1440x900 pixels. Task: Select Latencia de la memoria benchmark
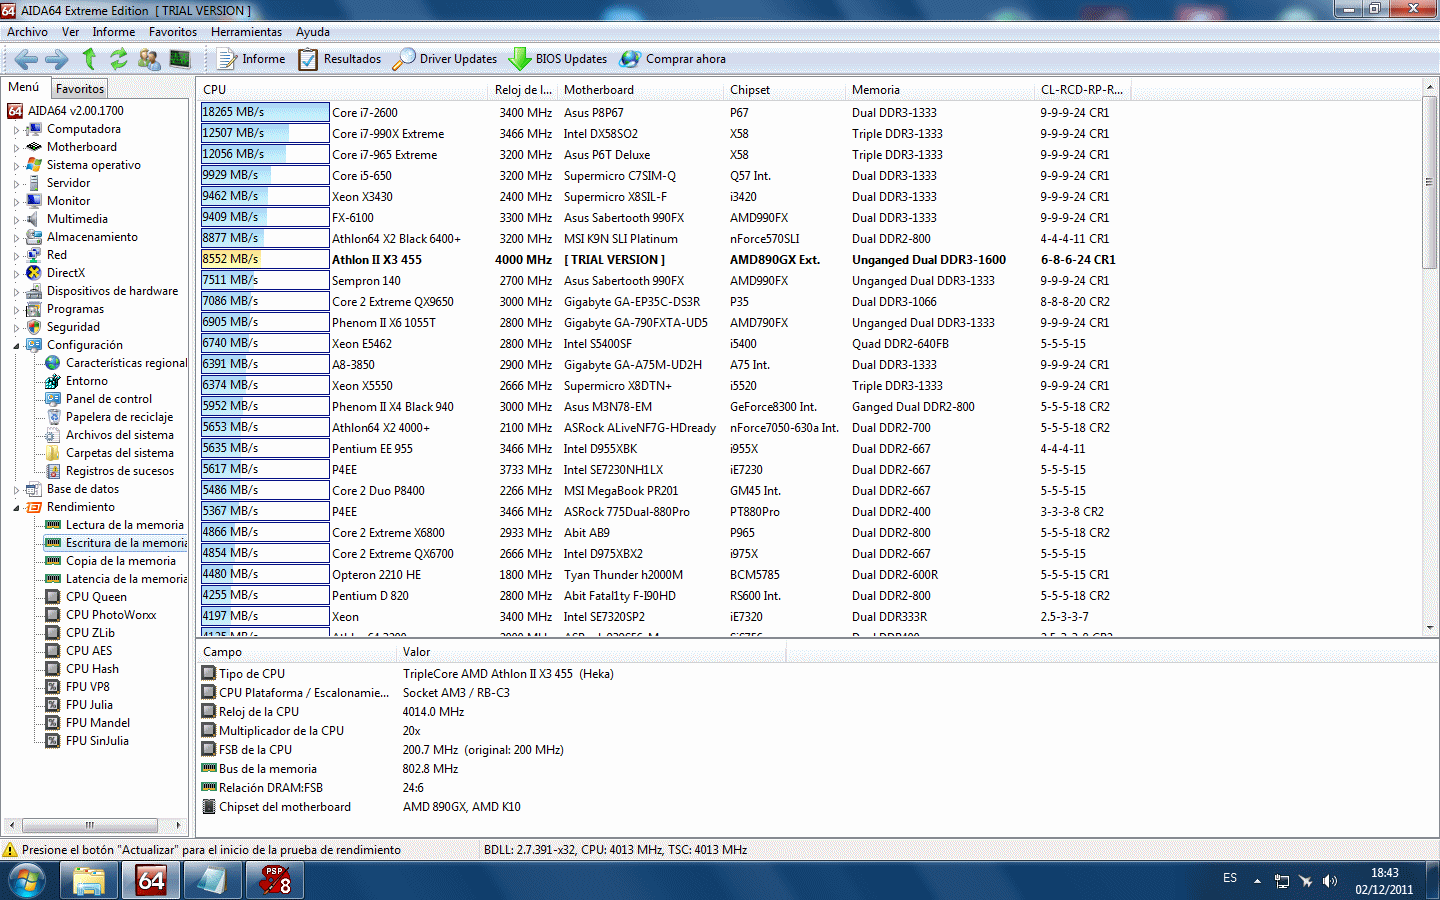[126, 579]
